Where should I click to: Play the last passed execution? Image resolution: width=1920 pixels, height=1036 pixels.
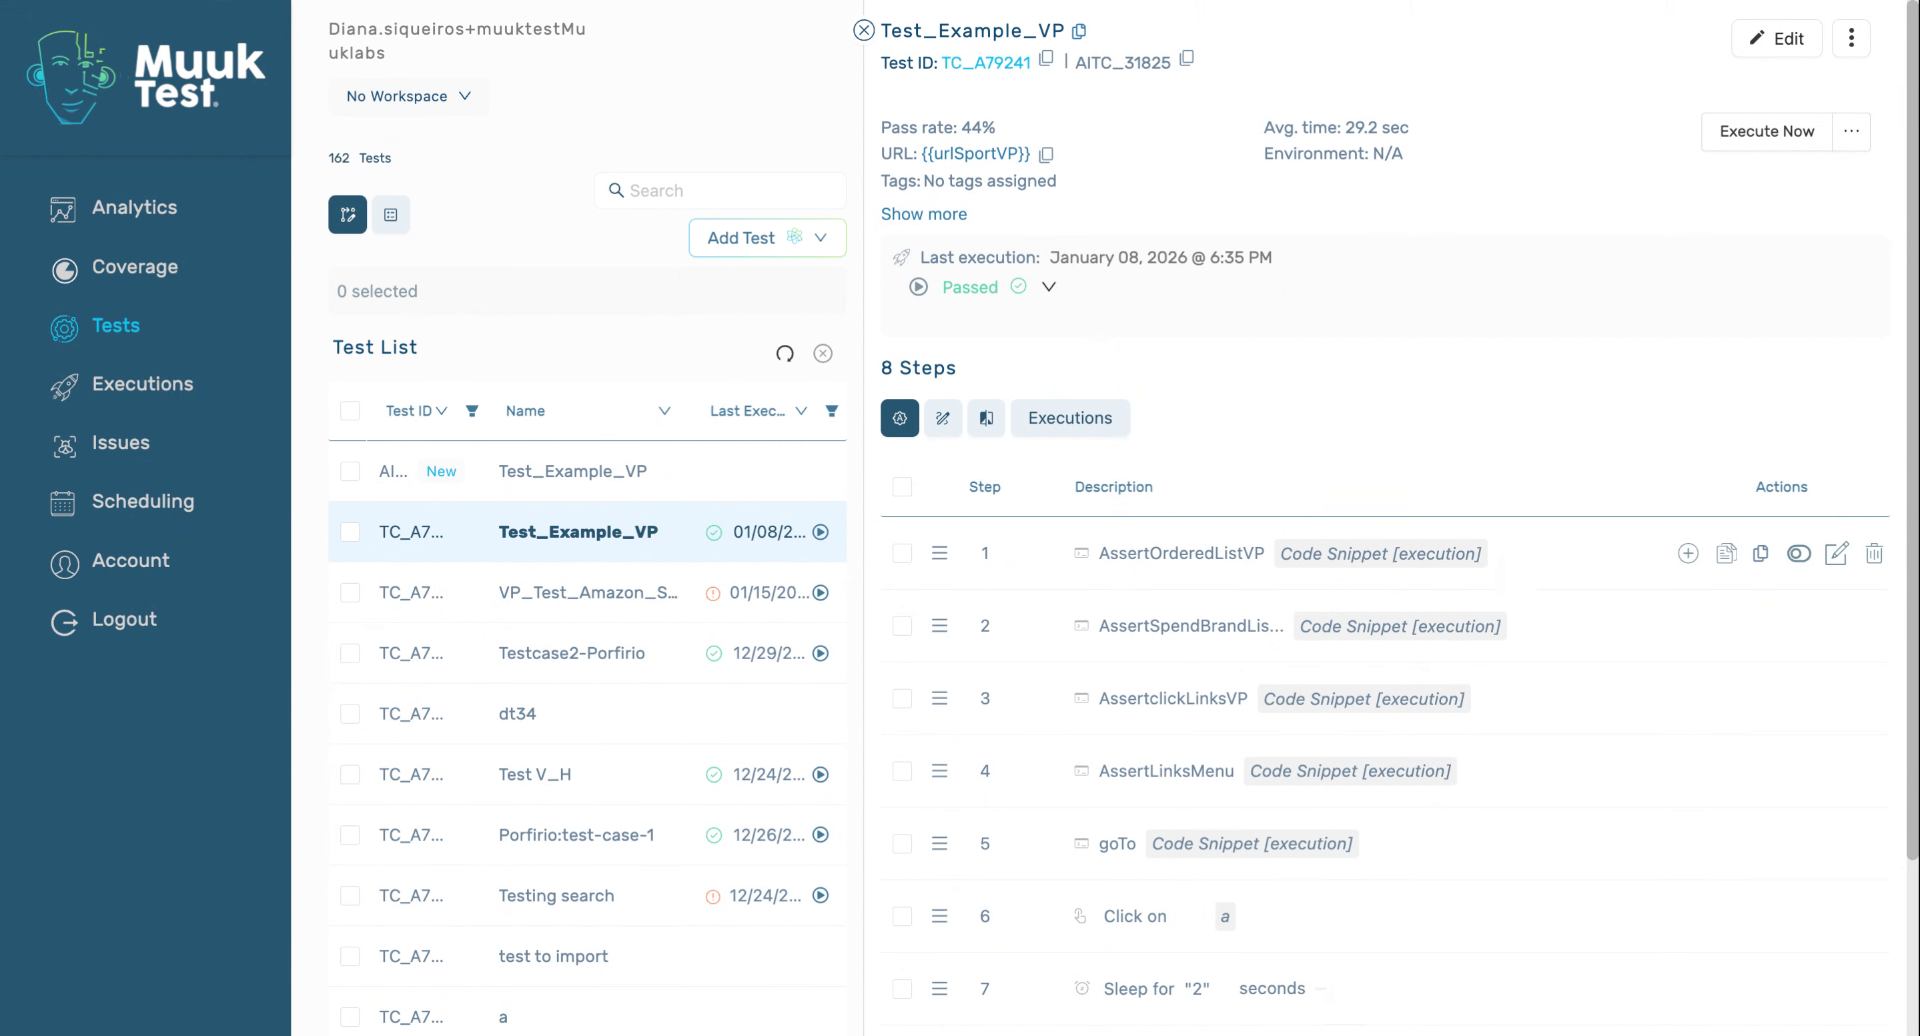[918, 287]
